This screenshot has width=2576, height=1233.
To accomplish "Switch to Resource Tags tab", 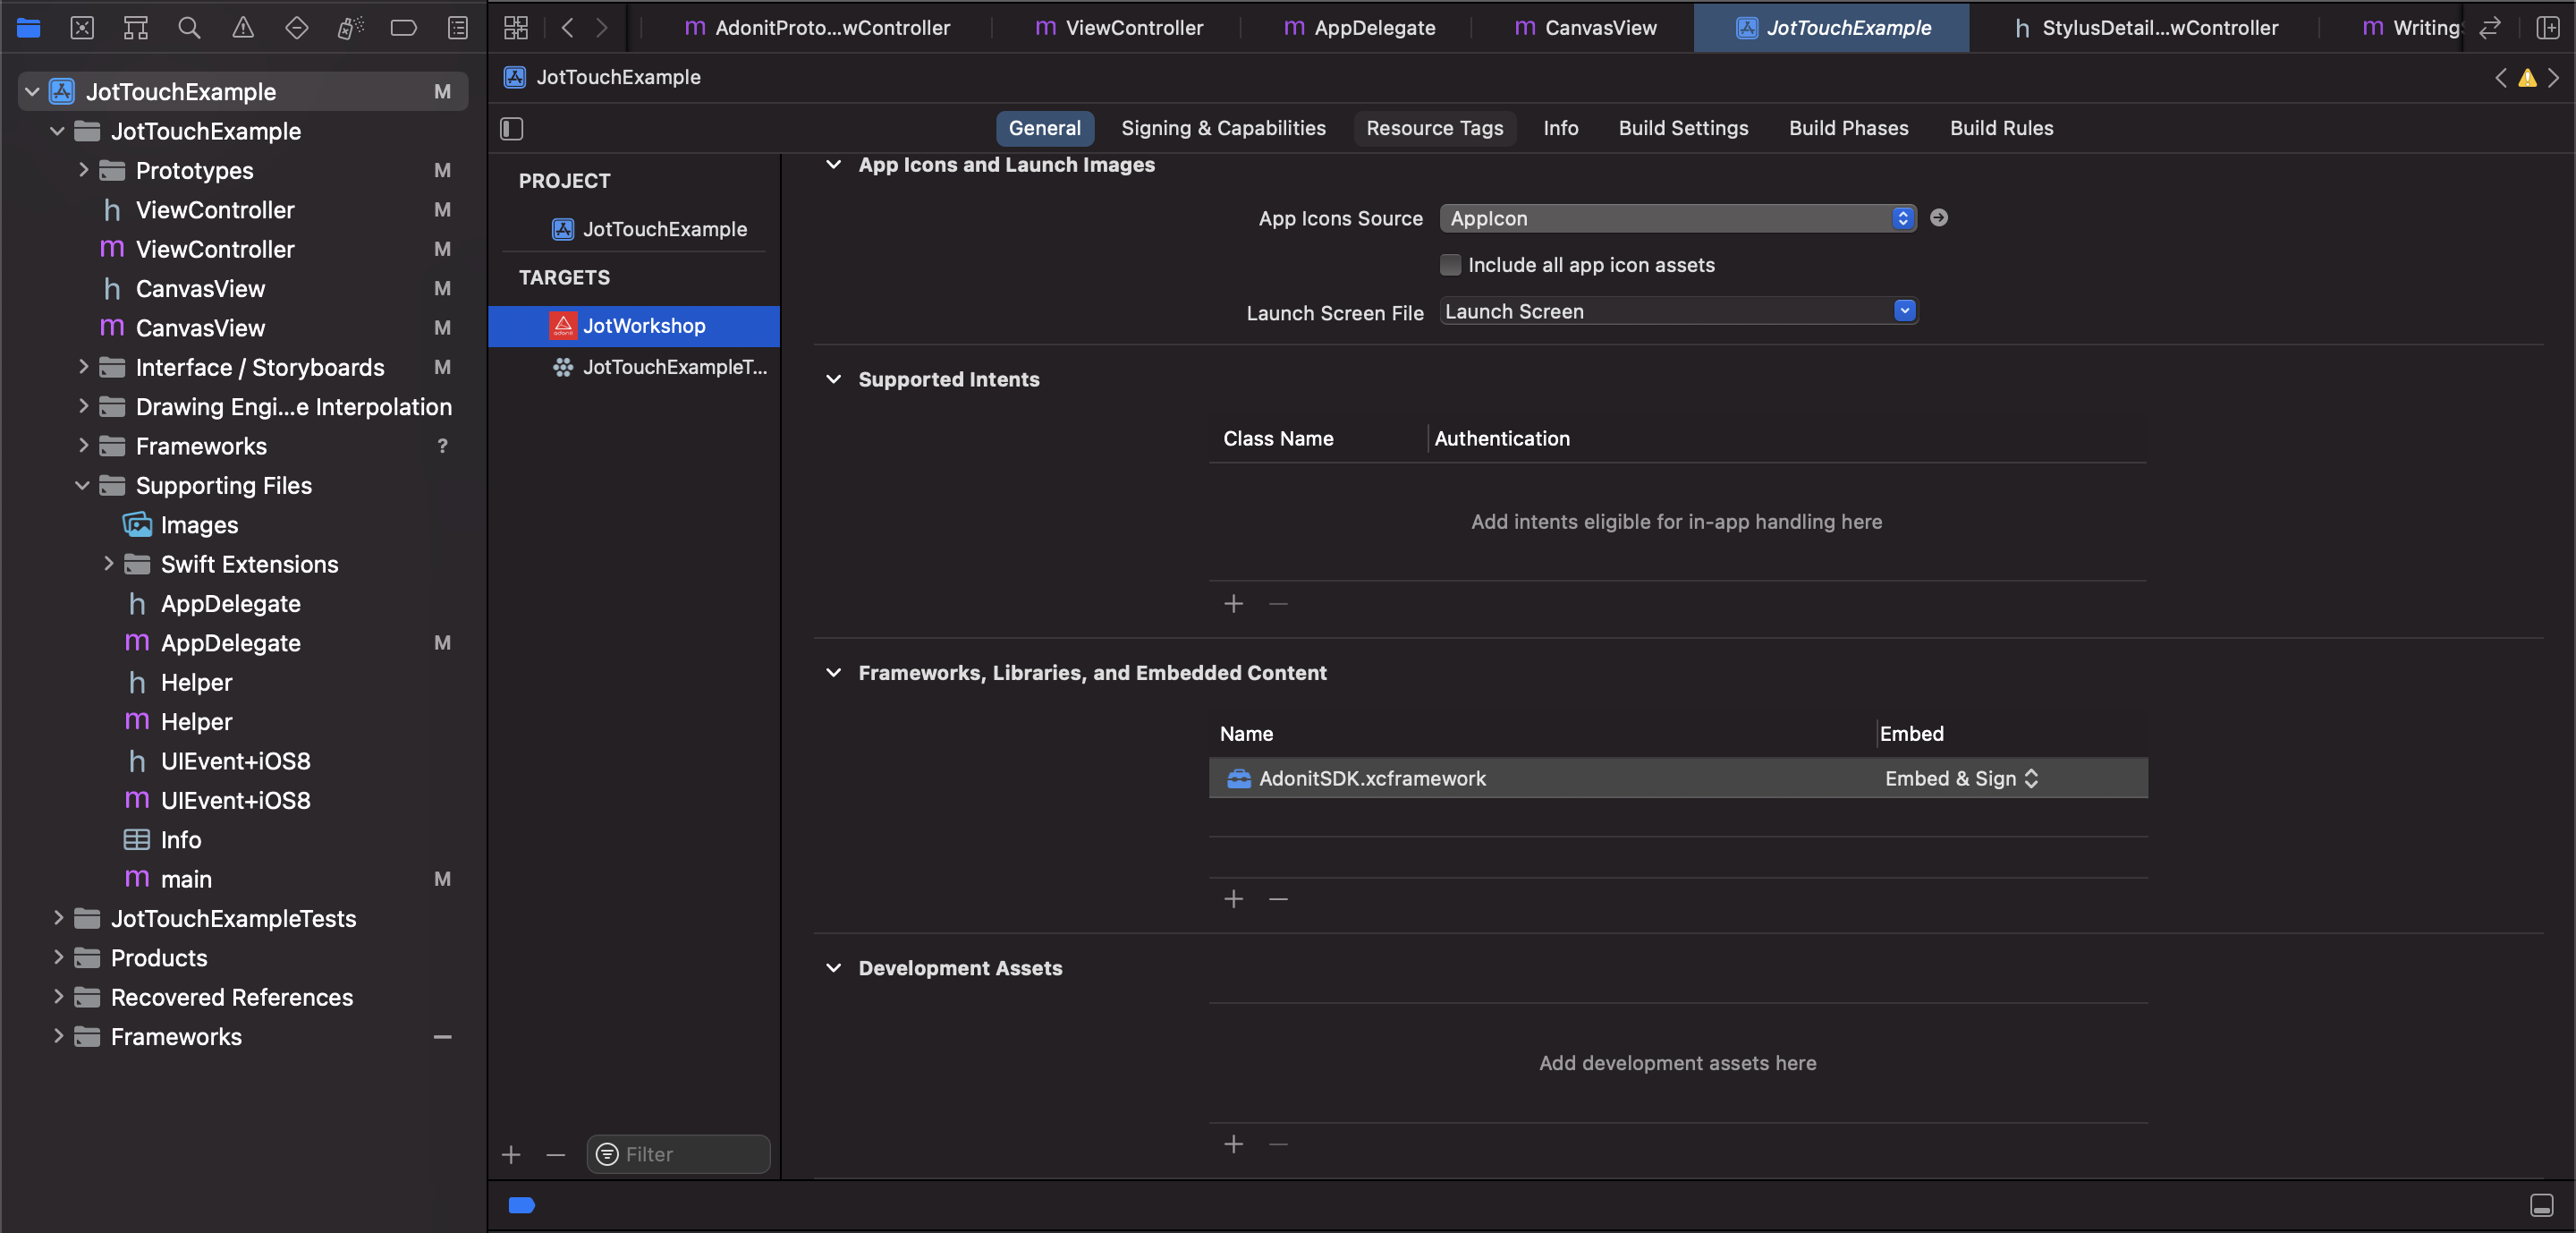I will (1434, 128).
